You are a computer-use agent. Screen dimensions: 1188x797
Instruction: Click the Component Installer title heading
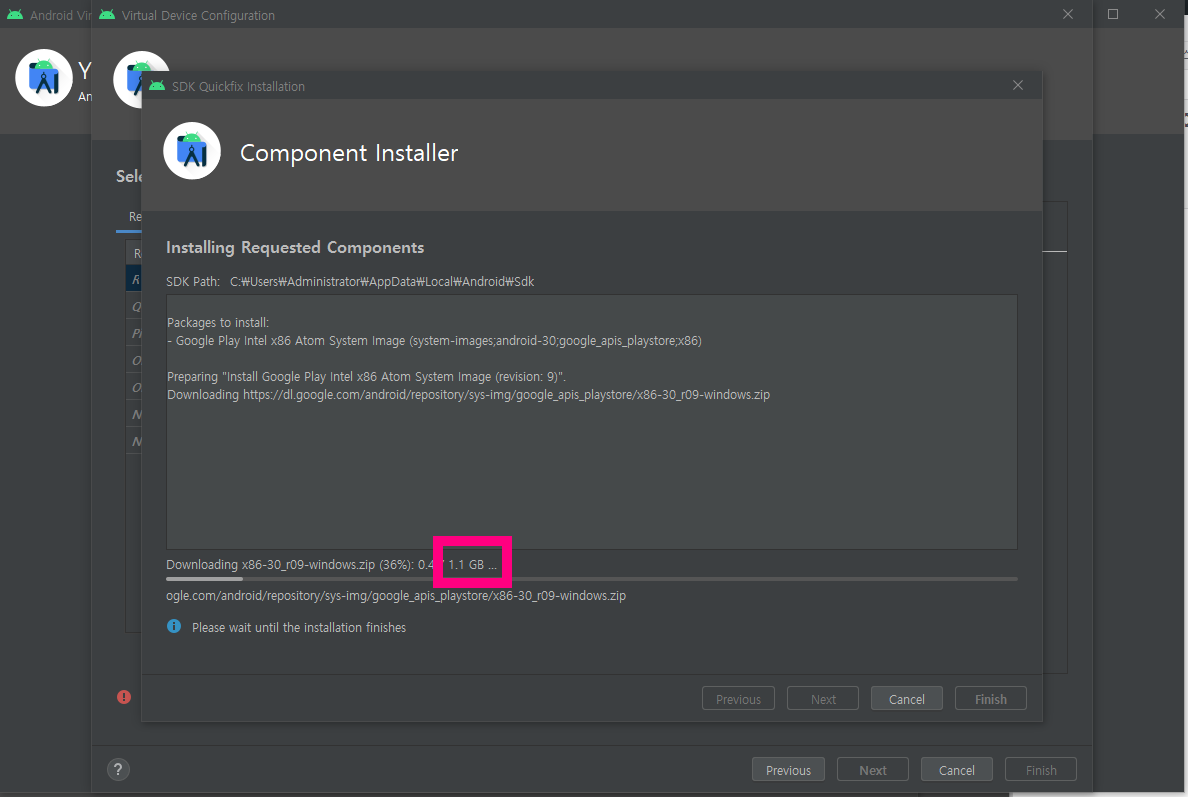[x=349, y=152]
